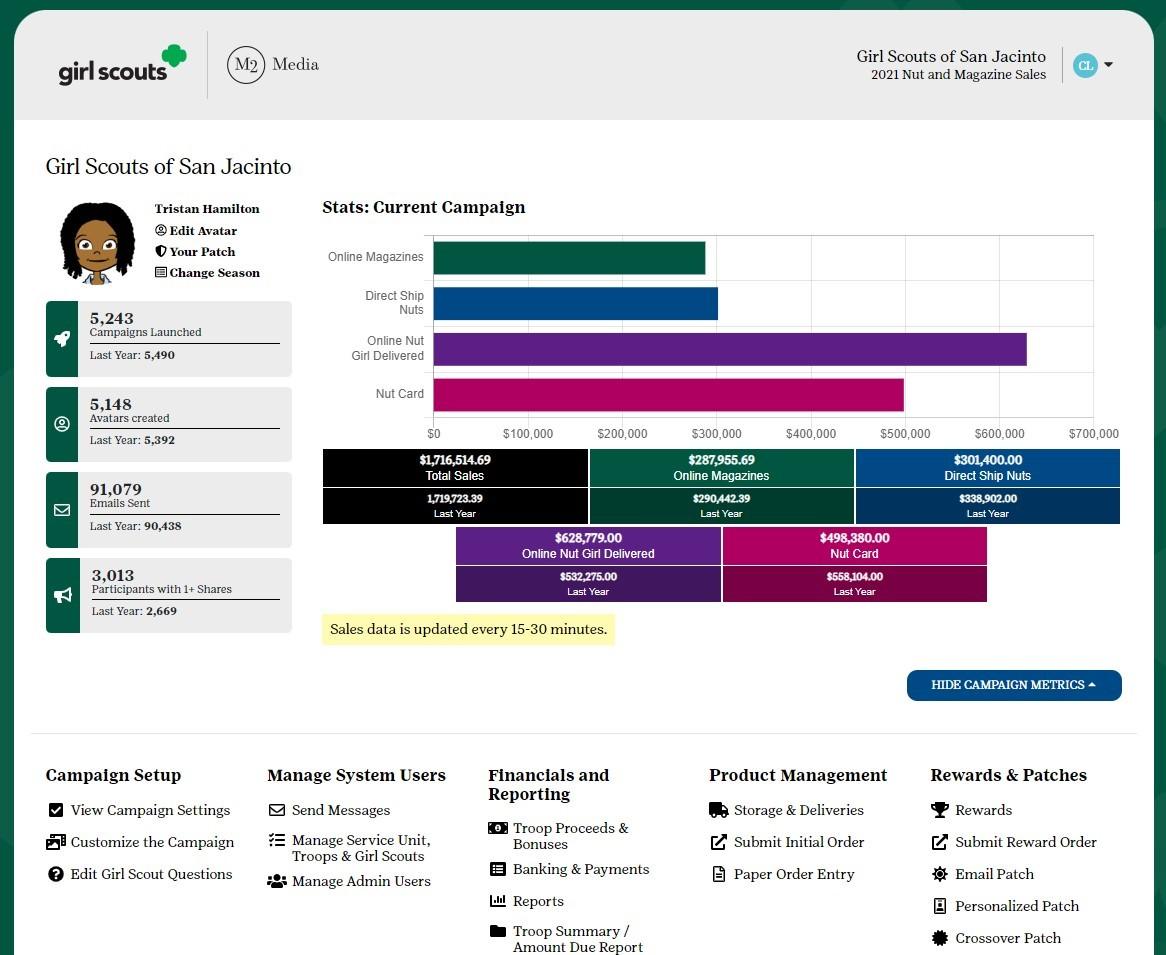1166x955 pixels.
Task: Open Reports
Action: (538, 901)
